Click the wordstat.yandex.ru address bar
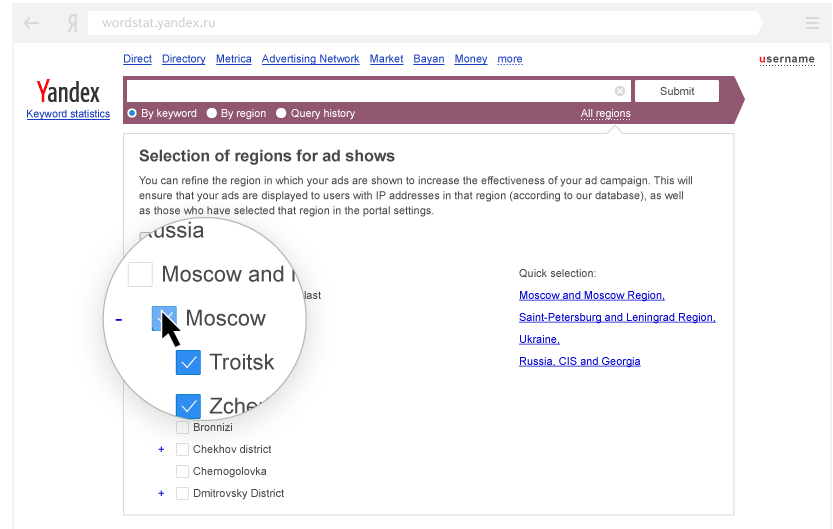Viewport: 833px width, 529px height. click(x=424, y=23)
